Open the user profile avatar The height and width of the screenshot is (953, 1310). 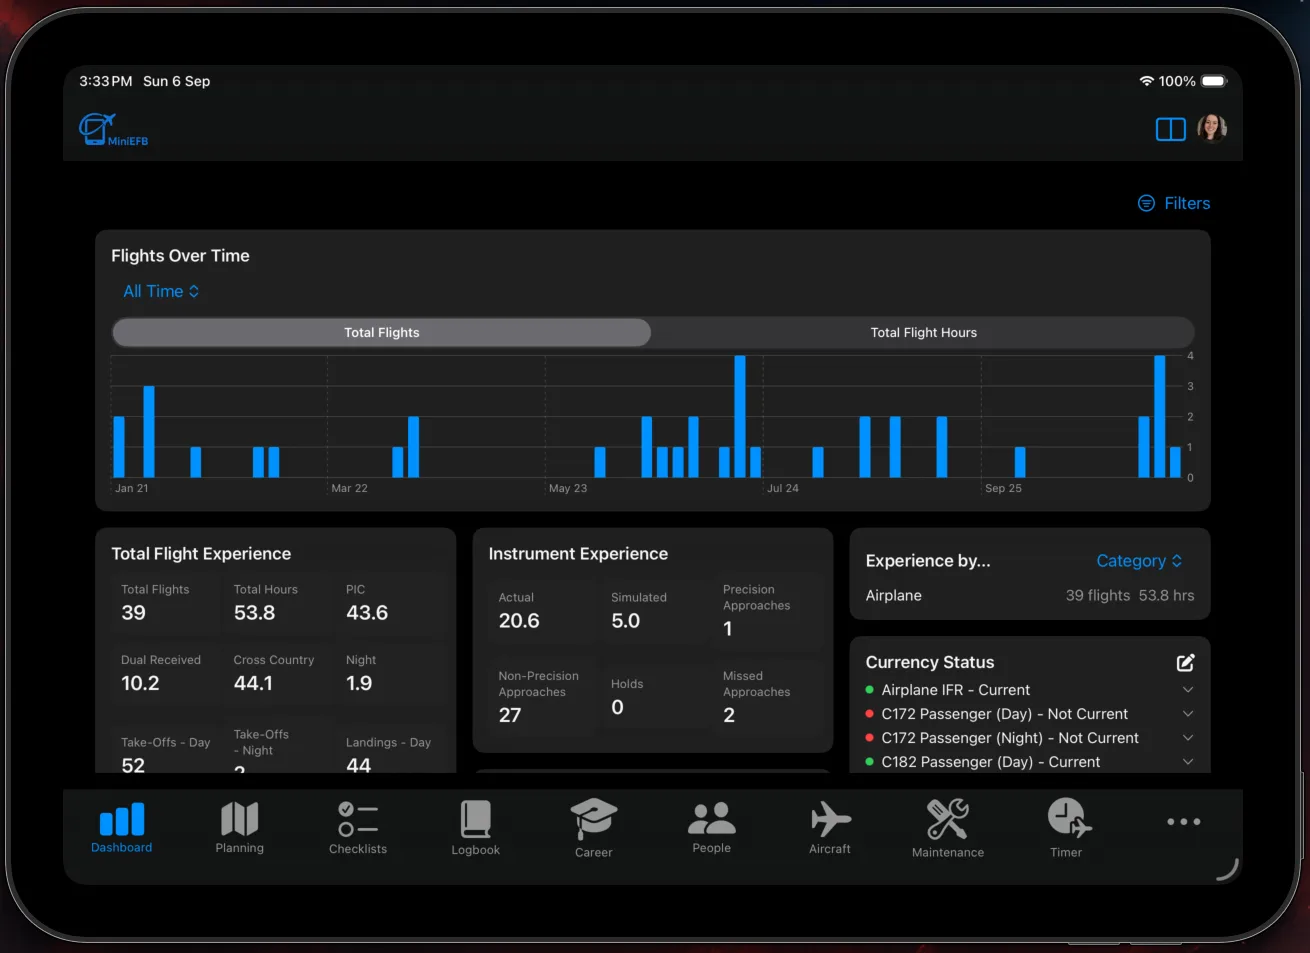(x=1212, y=128)
